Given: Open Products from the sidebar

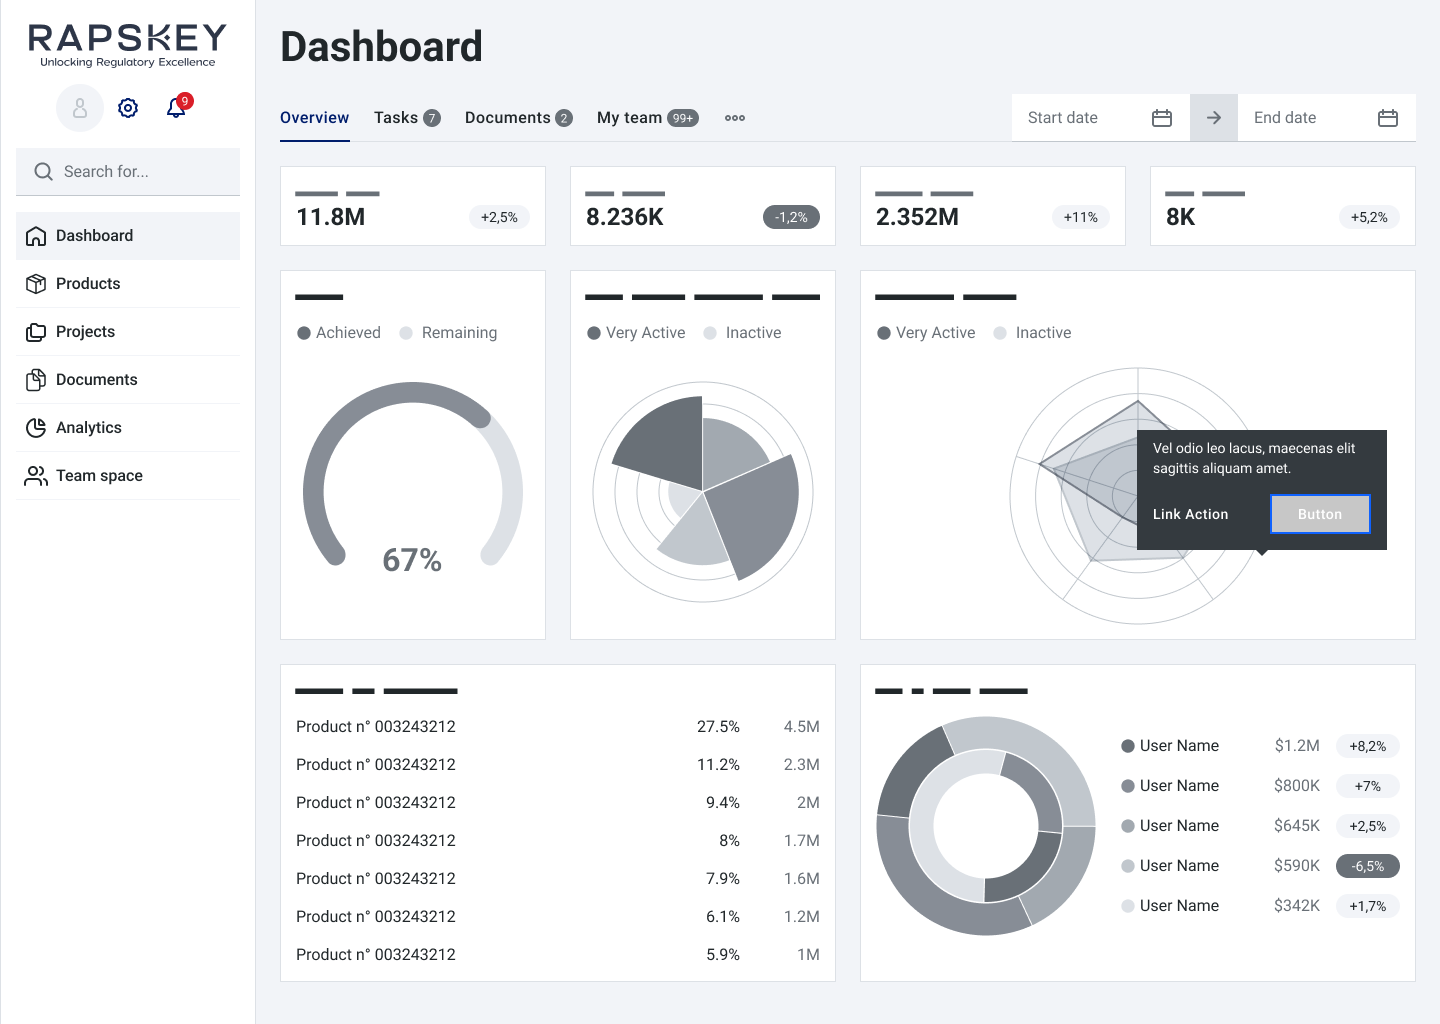Looking at the screenshot, I should 88,284.
